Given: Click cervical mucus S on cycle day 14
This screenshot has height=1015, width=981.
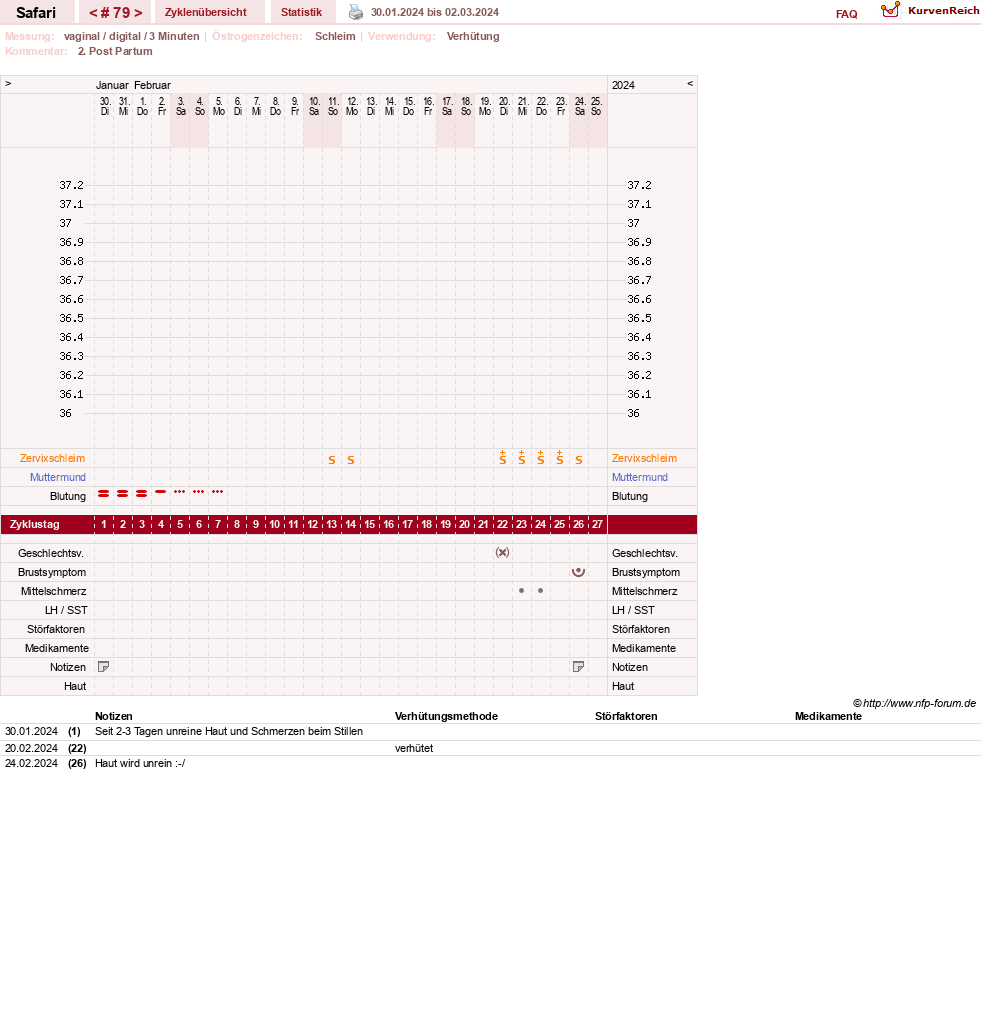Looking at the screenshot, I should pos(350,460).
